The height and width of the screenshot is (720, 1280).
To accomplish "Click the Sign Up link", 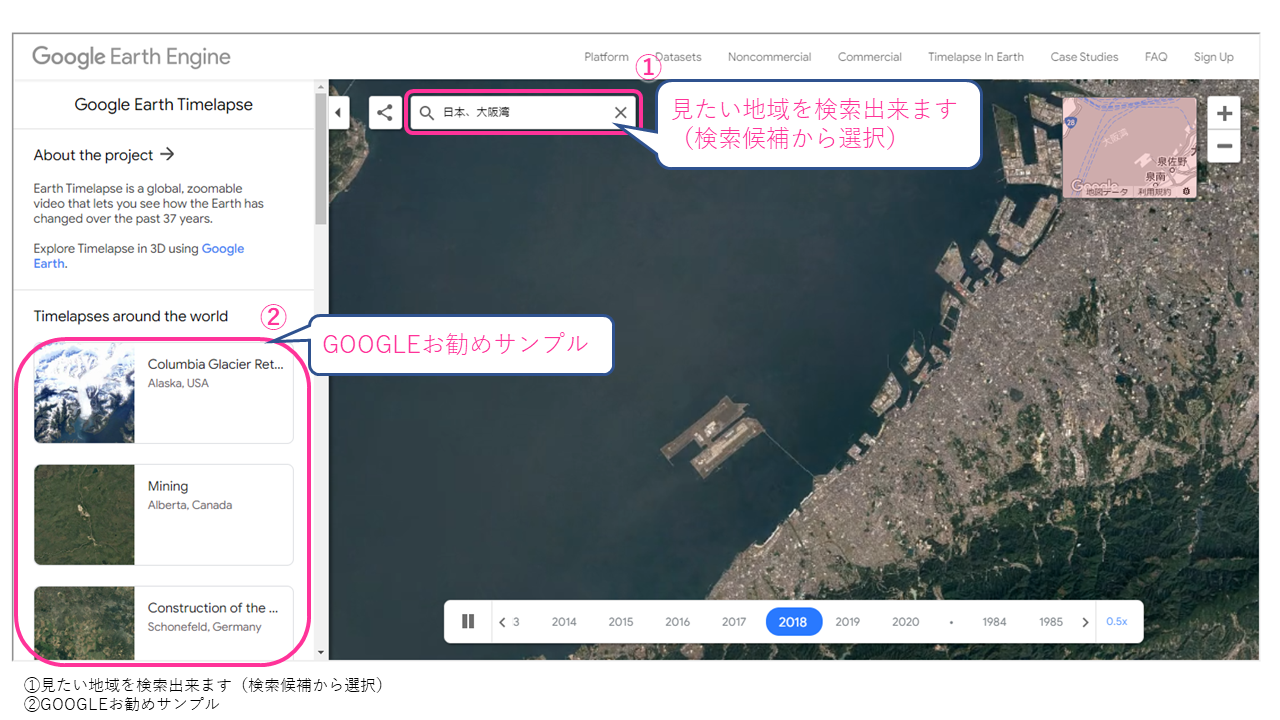I will 1214,57.
